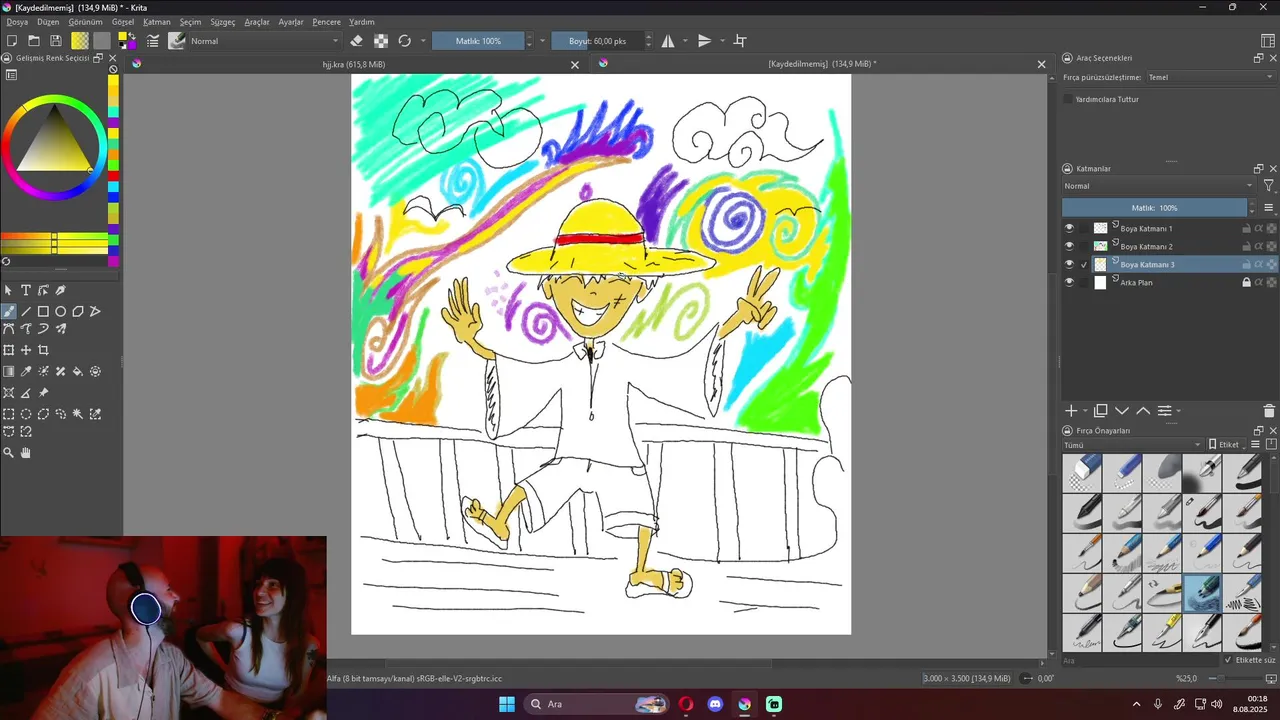Move the layer down

coord(1122,411)
